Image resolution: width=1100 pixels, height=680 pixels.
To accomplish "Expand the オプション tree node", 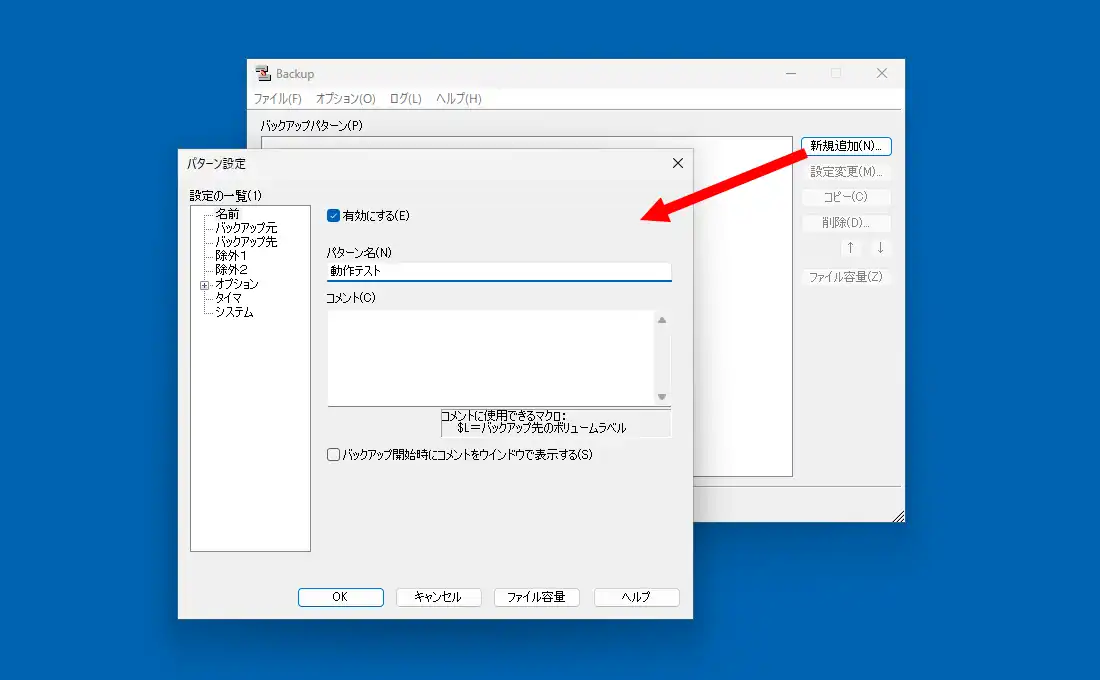I will tap(204, 285).
